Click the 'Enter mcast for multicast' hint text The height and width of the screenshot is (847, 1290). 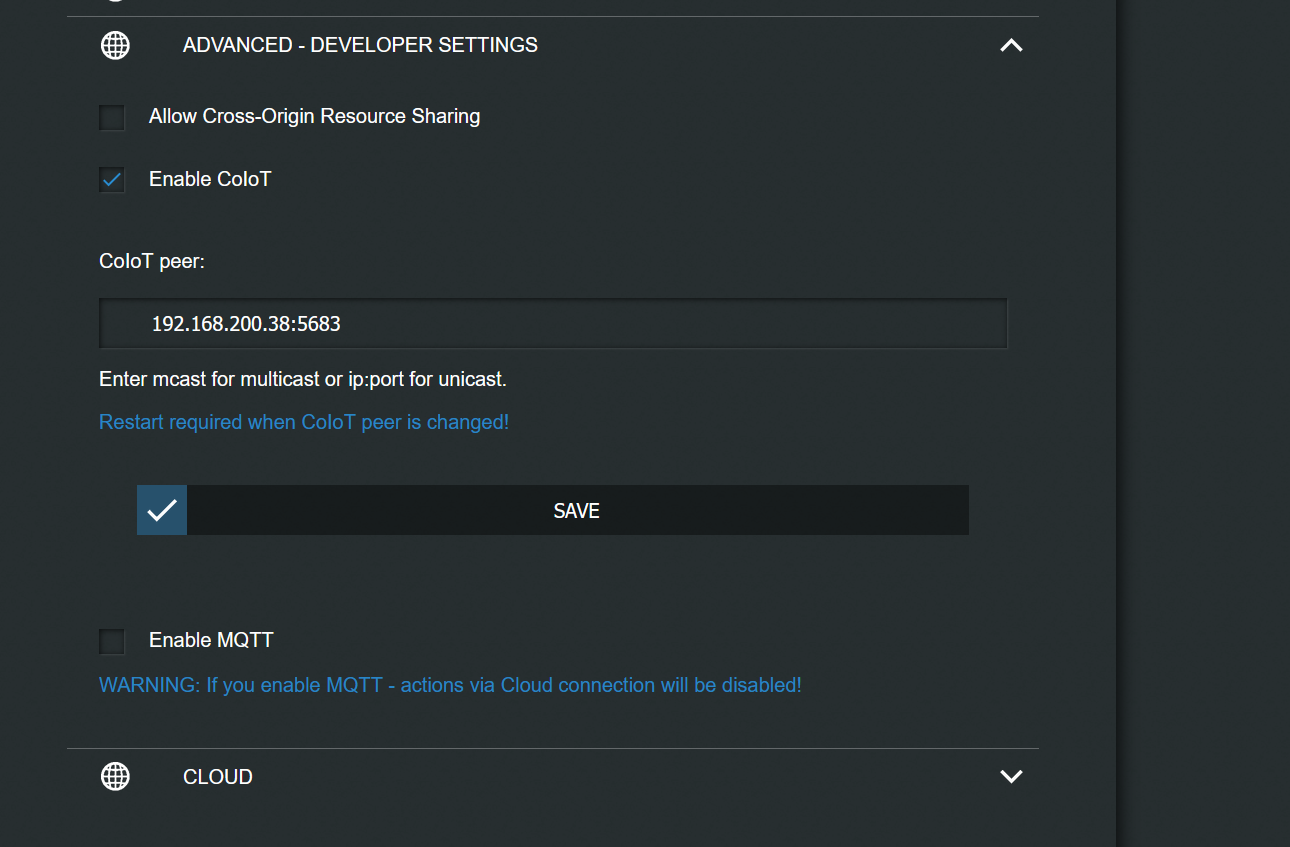click(303, 379)
